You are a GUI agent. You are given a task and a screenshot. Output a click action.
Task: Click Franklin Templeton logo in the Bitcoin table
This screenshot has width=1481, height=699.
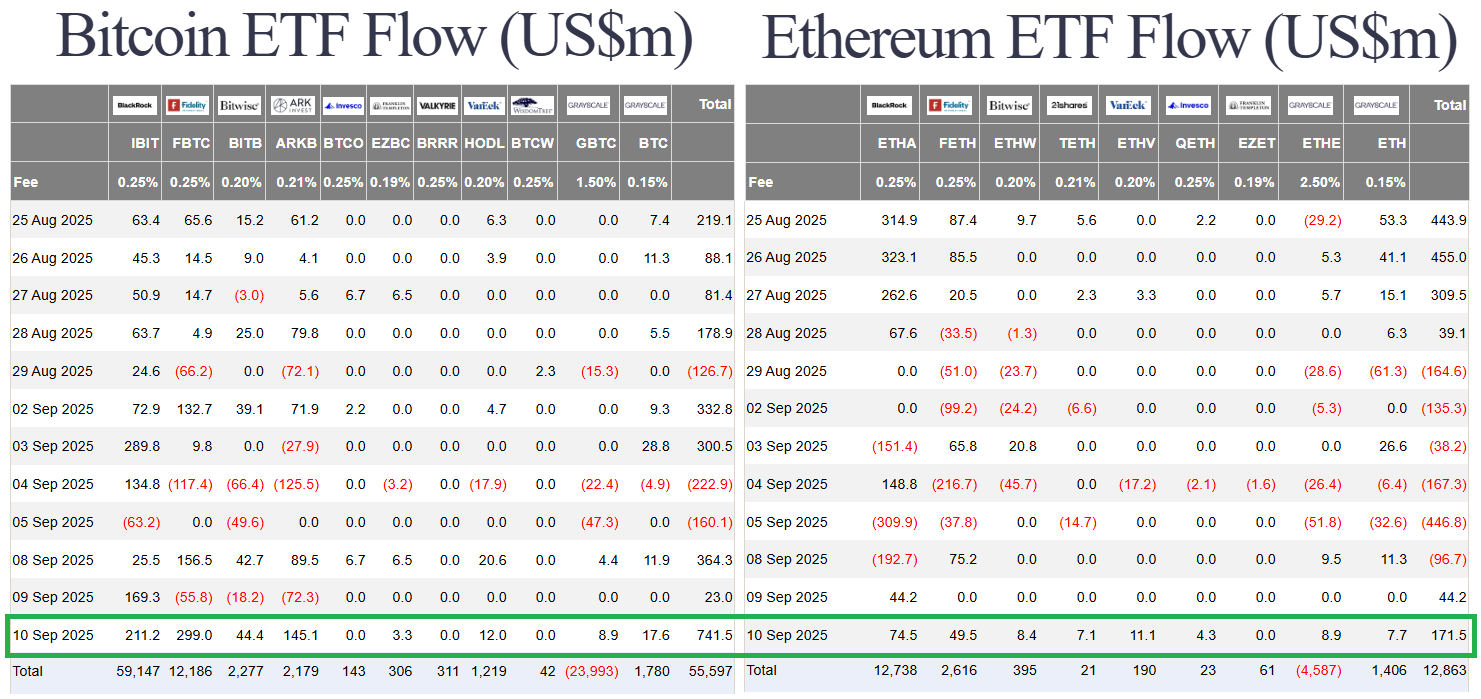coord(389,105)
